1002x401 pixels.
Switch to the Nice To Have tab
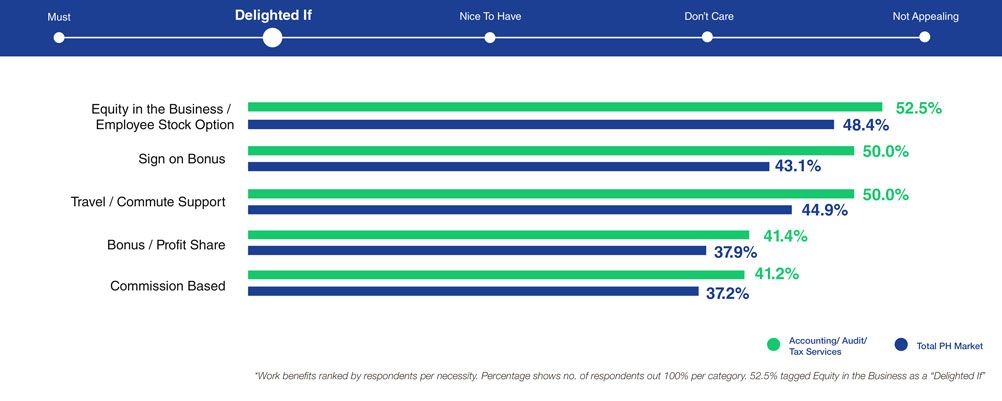coord(490,16)
